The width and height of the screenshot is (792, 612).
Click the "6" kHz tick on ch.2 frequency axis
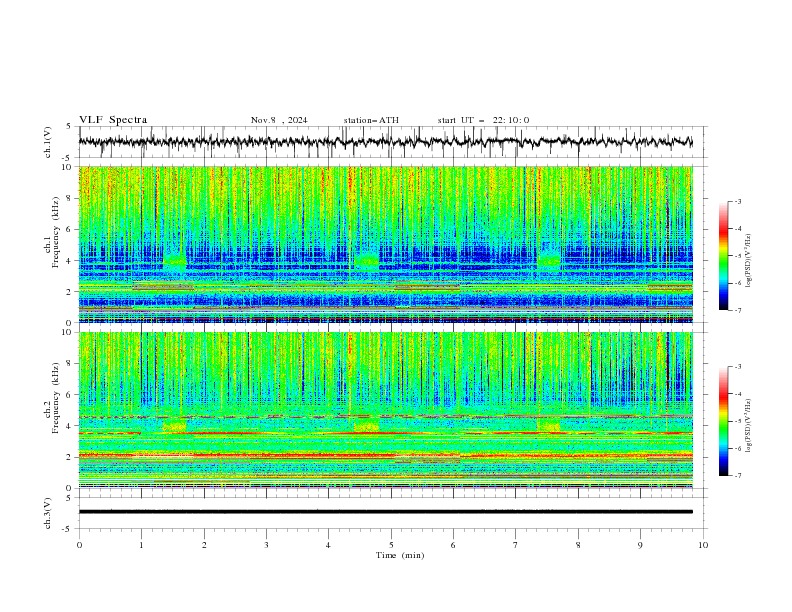[x=70, y=395]
